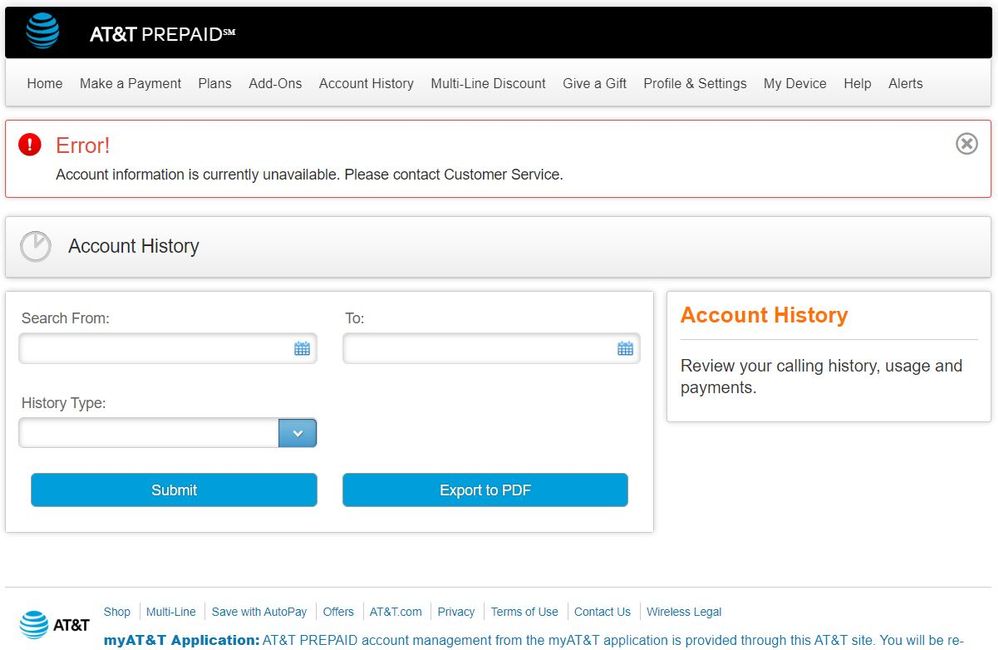Follow the Contact Us footer link

click(602, 612)
